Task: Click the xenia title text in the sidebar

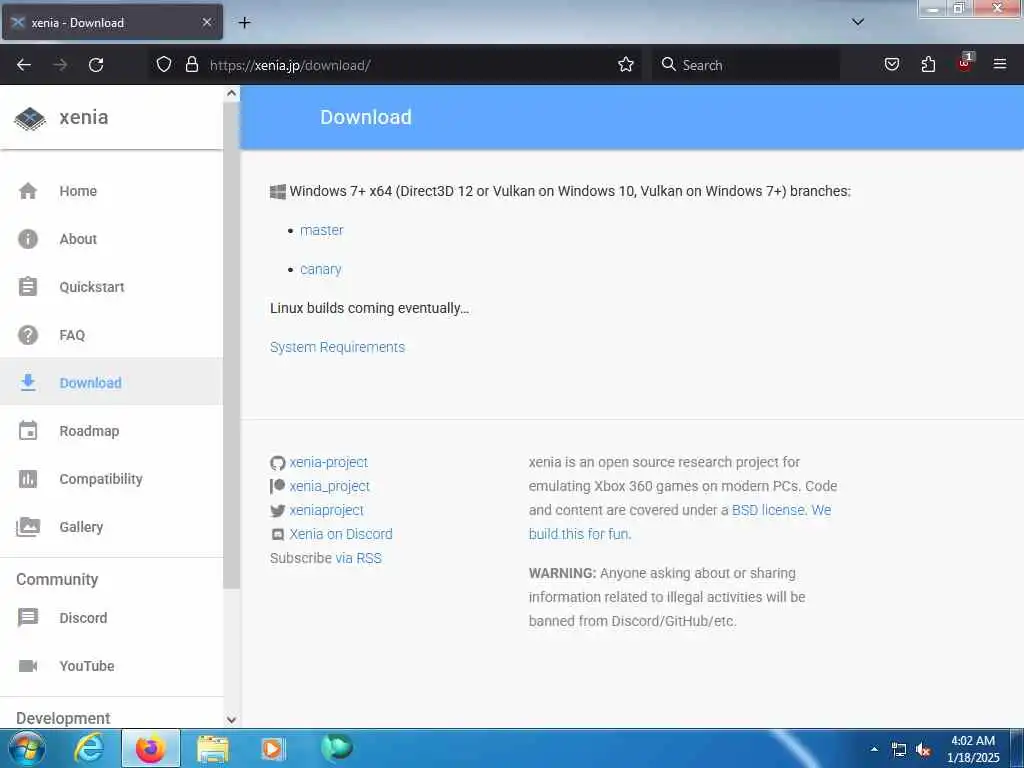Action: (84, 117)
